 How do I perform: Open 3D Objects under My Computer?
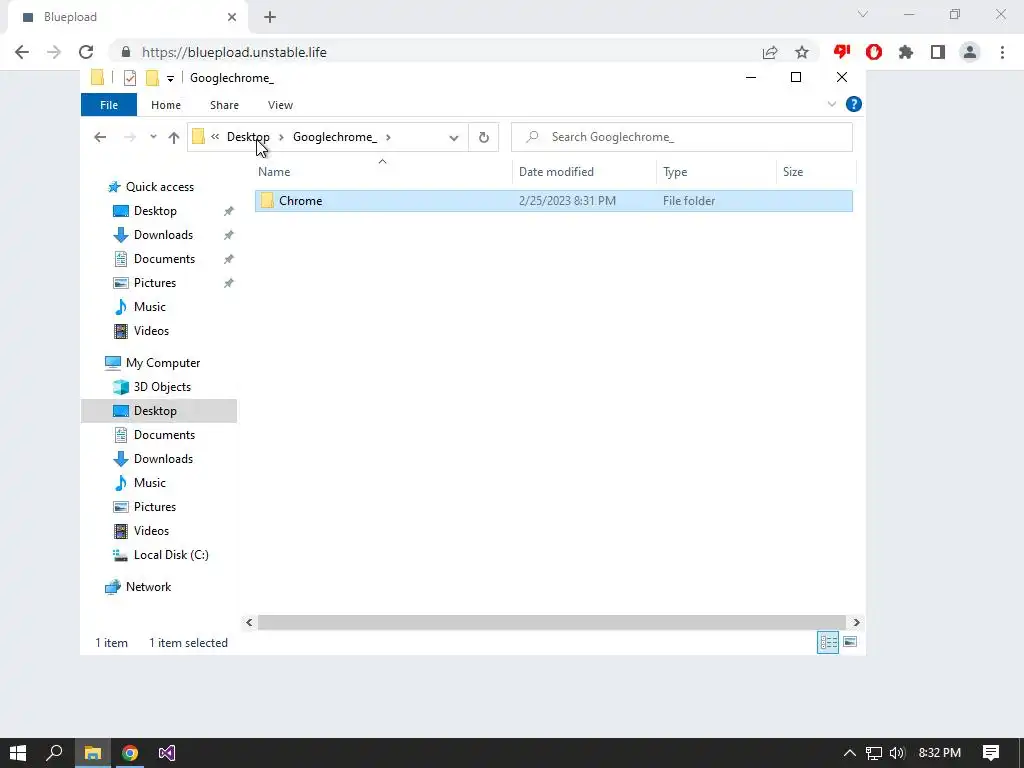pyautogui.click(x=162, y=387)
